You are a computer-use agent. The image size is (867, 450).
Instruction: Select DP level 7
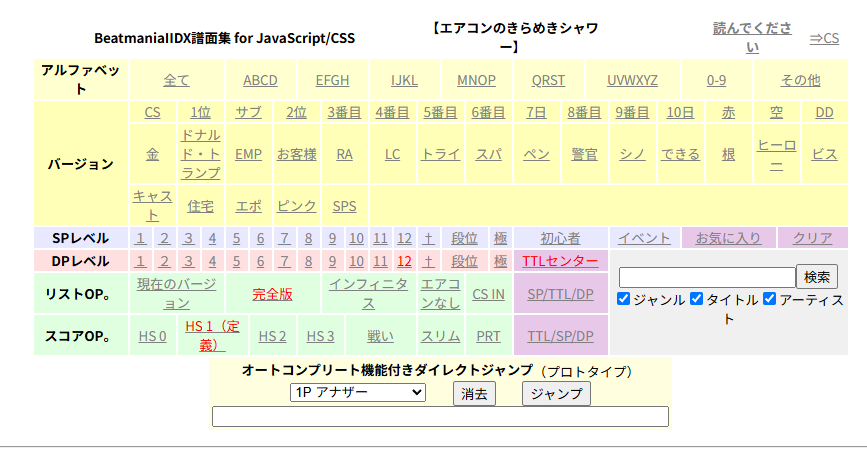click(x=284, y=261)
